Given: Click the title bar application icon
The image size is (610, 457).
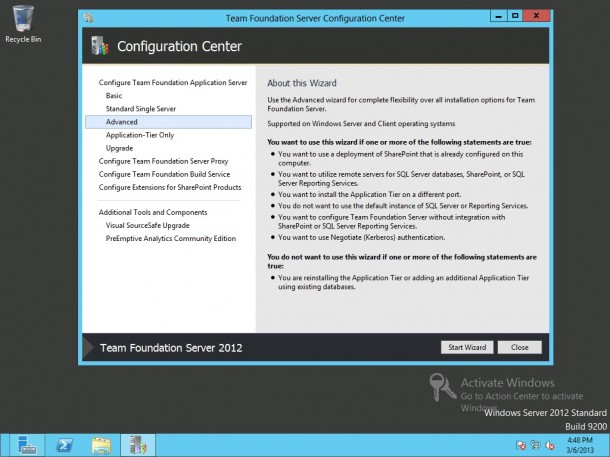Looking at the screenshot, I should click(x=89, y=18).
